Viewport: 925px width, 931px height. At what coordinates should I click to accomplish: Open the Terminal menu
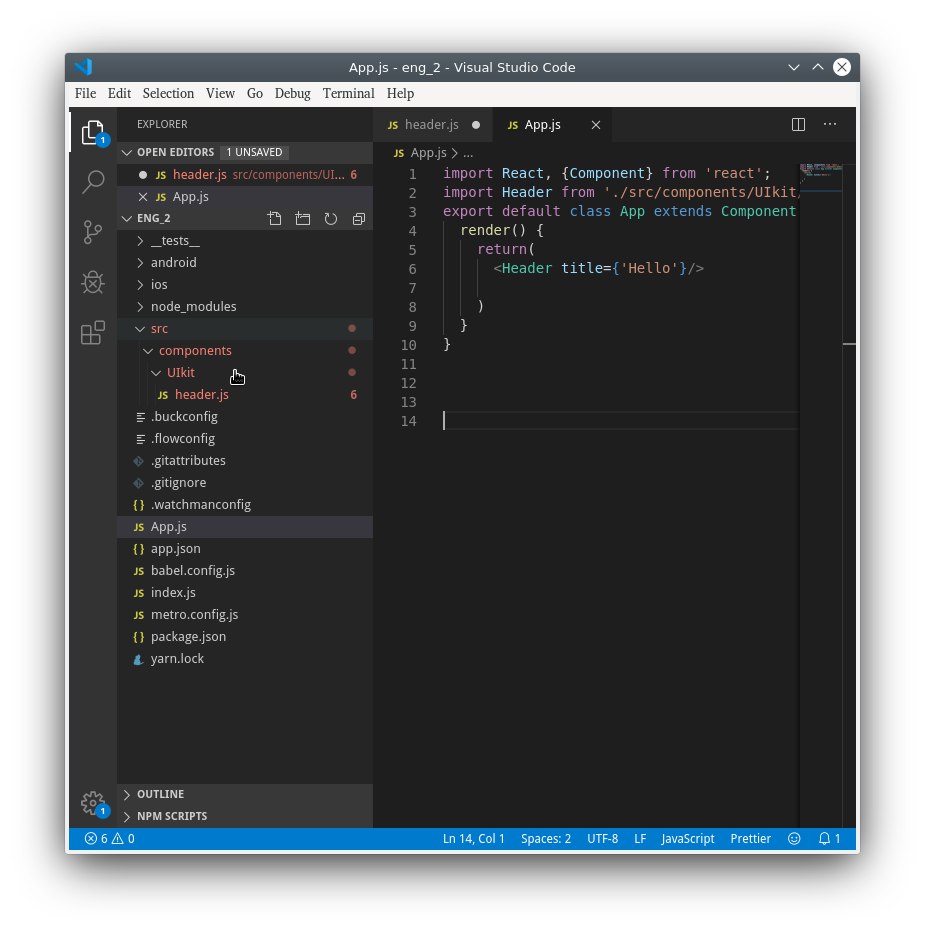(x=349, y=94)
